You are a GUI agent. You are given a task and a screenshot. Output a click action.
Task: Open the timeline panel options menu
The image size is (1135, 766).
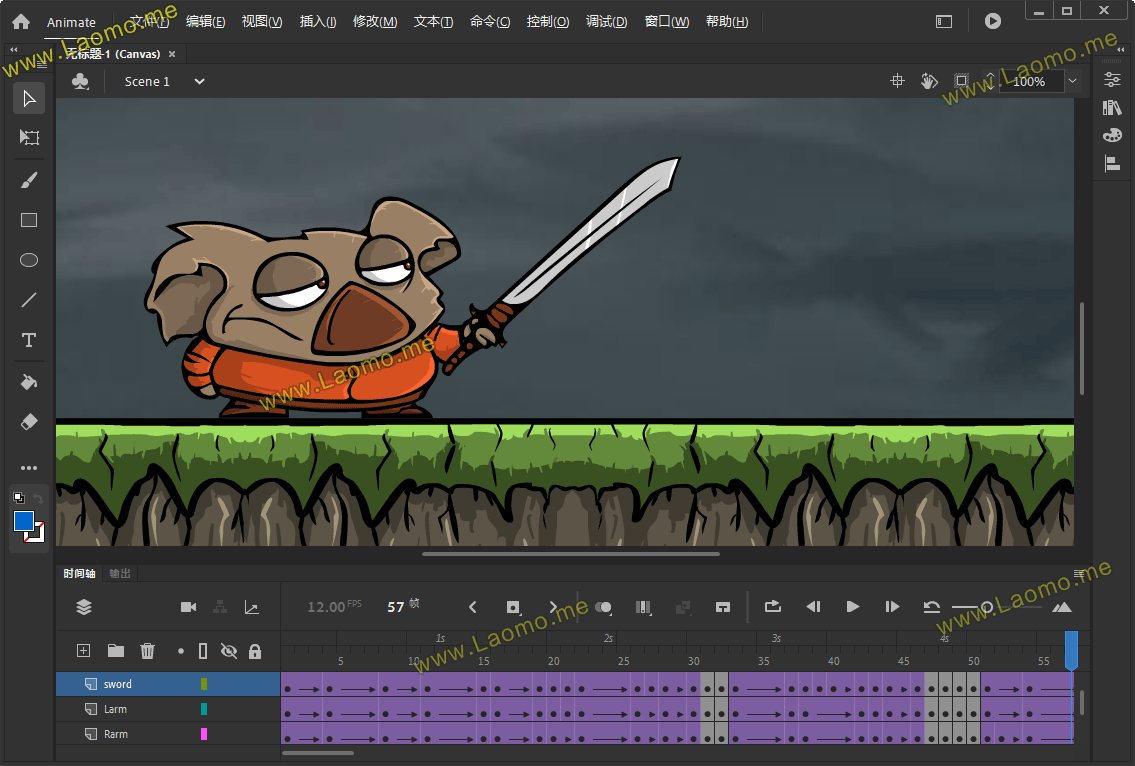pyautogui.click(x=1079, y=573)
